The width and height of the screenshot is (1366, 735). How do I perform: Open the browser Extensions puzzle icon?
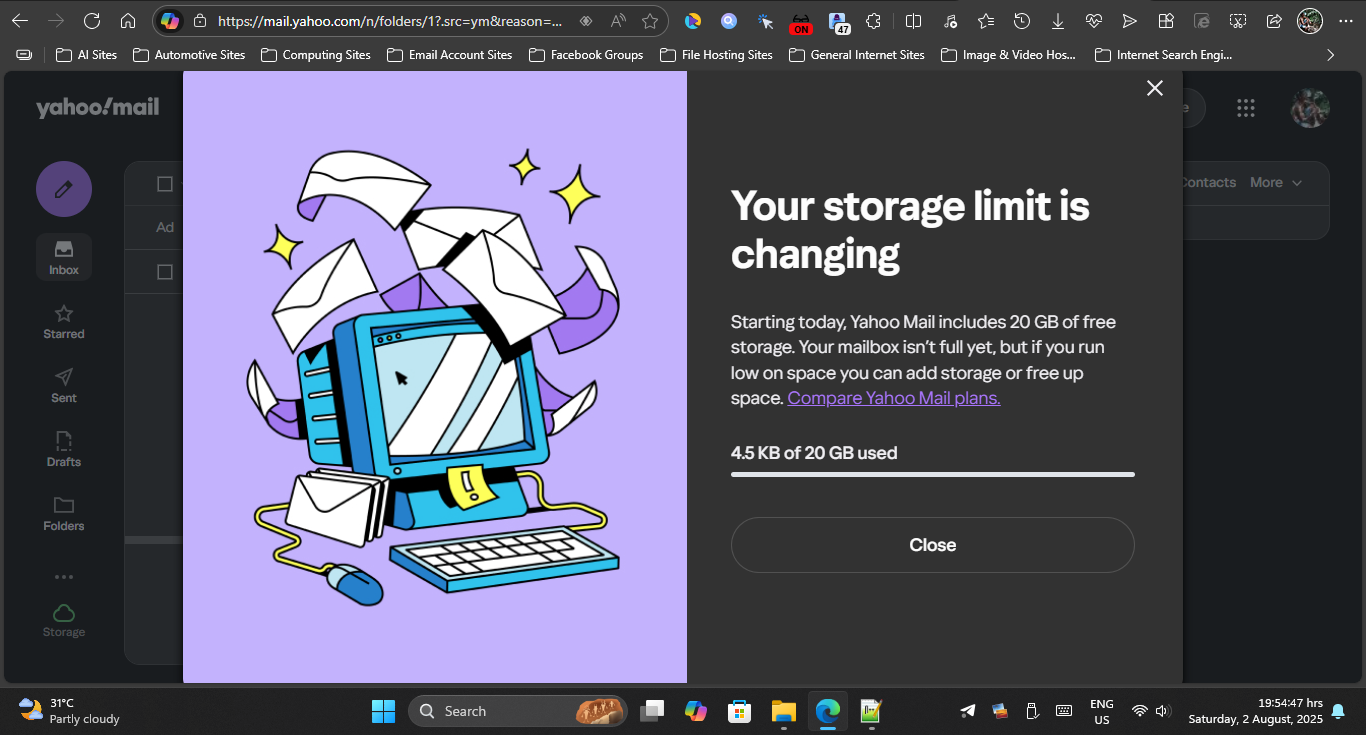[x=874, y=21]
